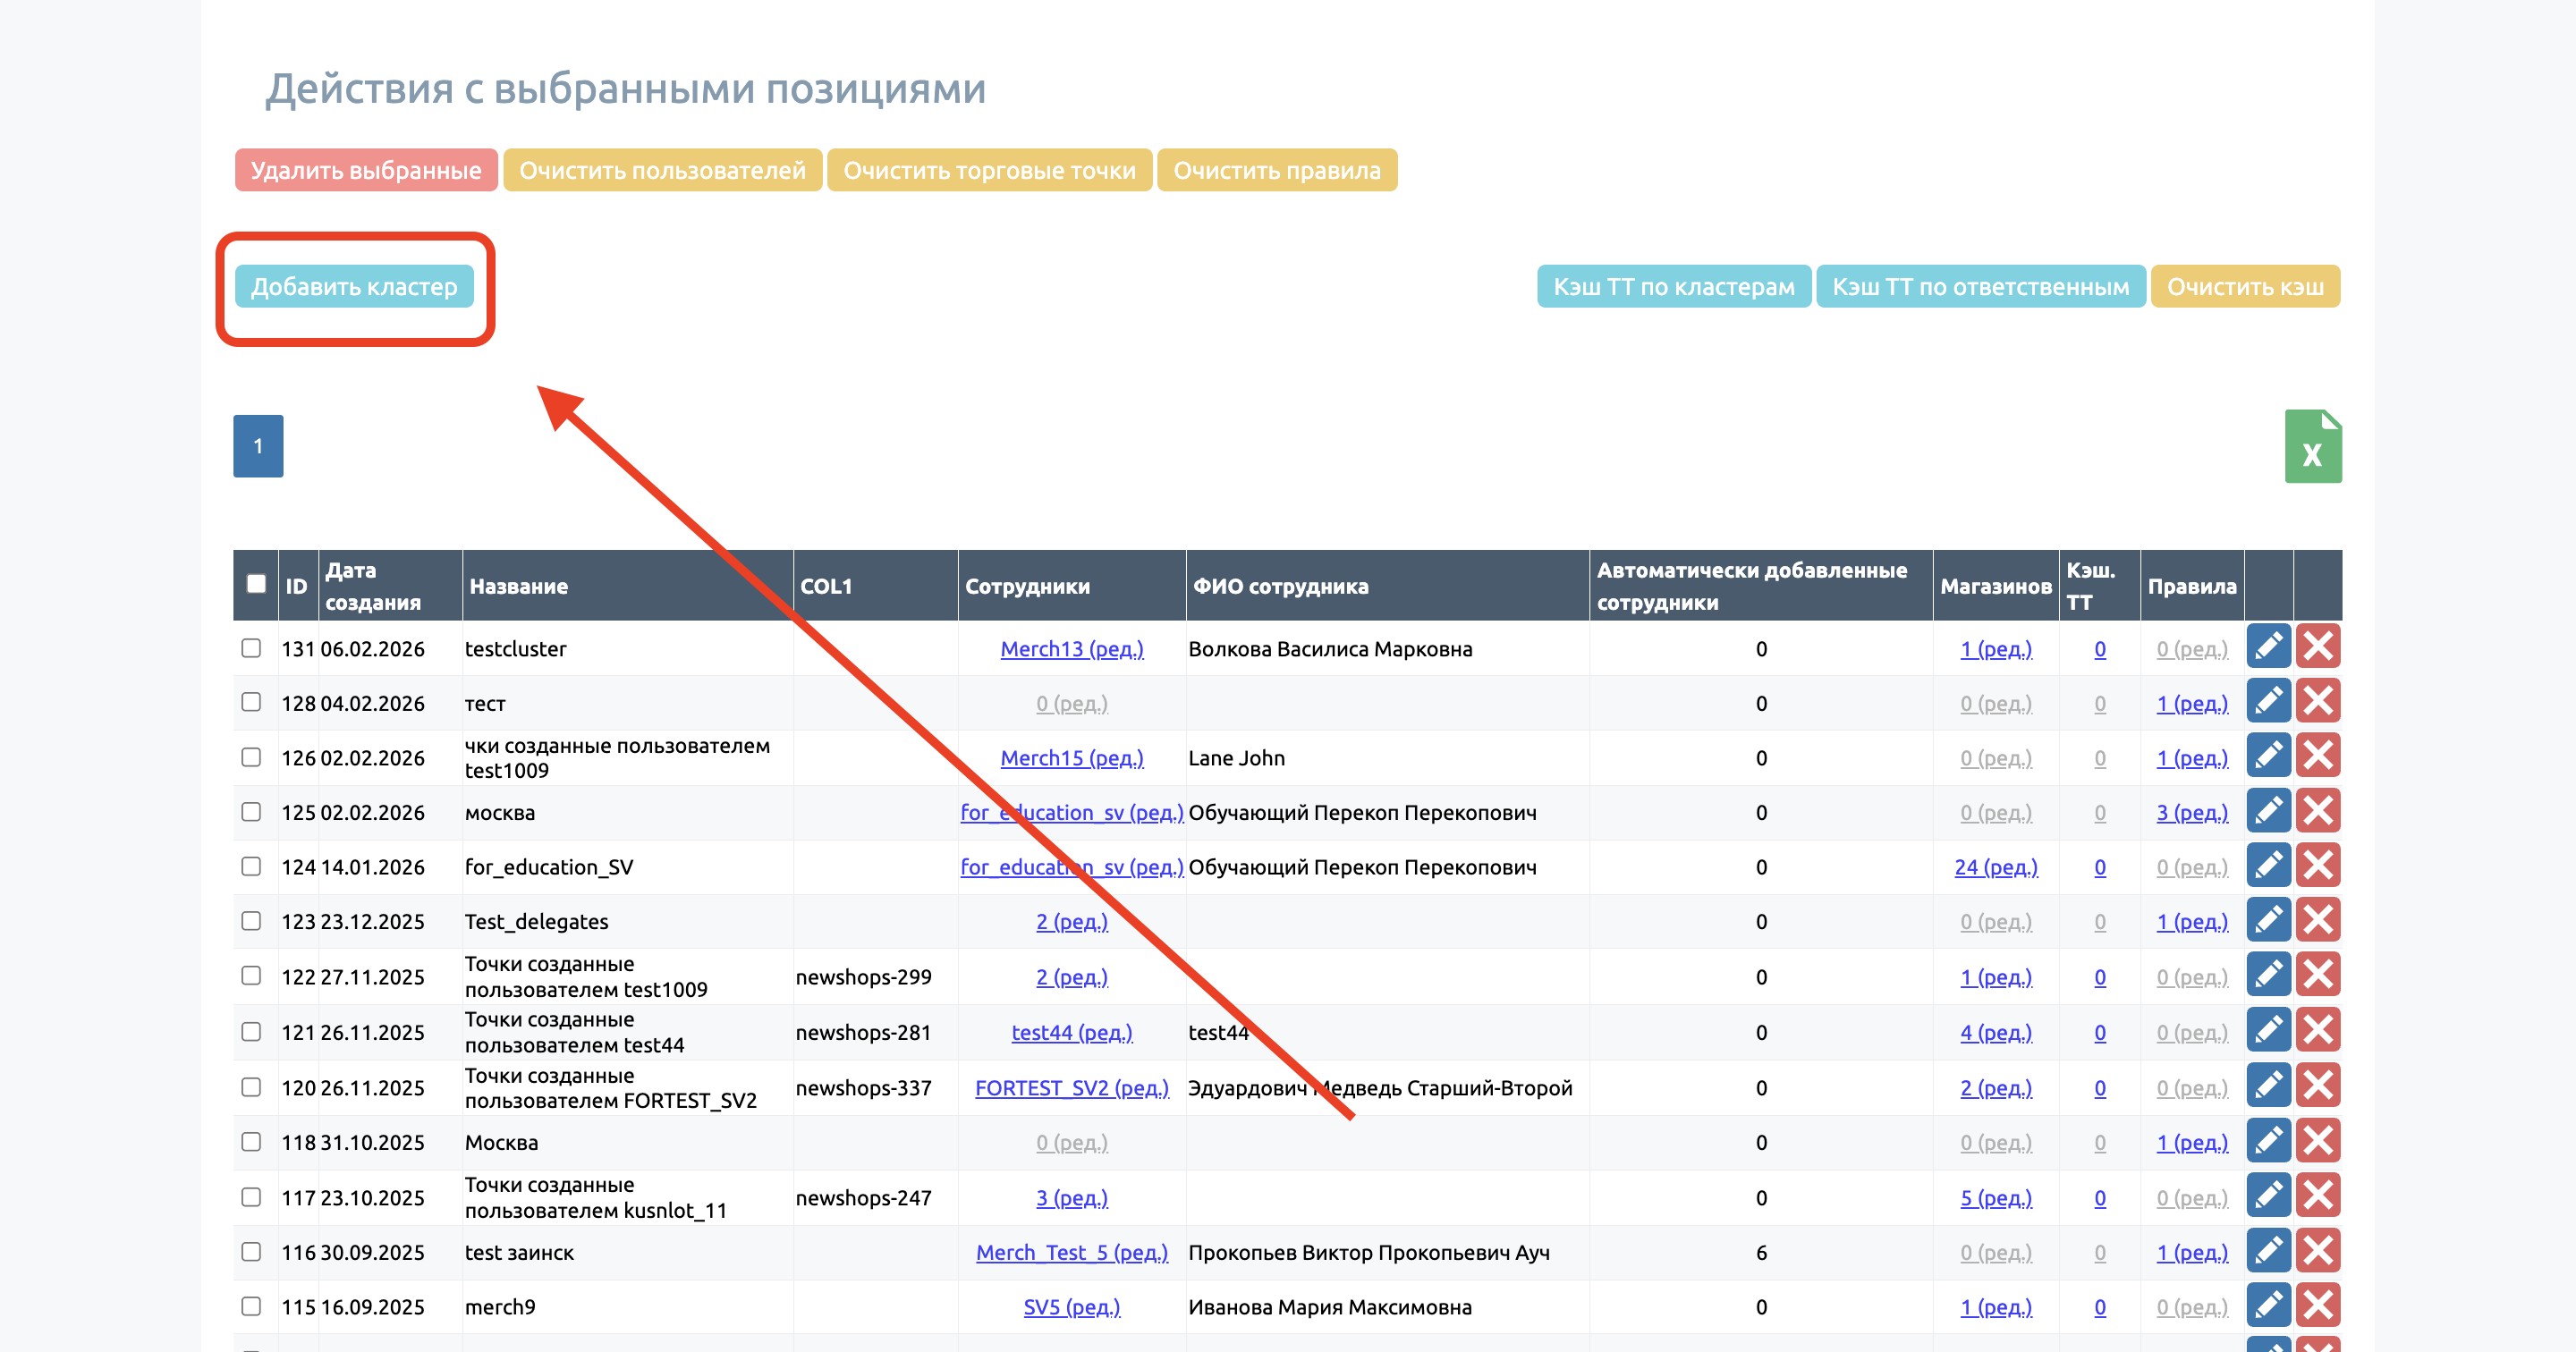Open editor for cluster 116 test заинск
This screenshot has width=2576, height=1352.
(2267, 1250)
